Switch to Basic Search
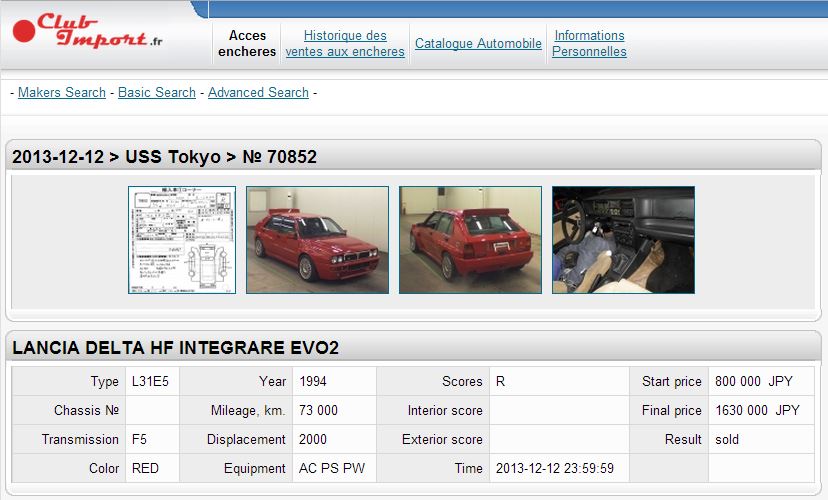 click(x=157, y=92)
